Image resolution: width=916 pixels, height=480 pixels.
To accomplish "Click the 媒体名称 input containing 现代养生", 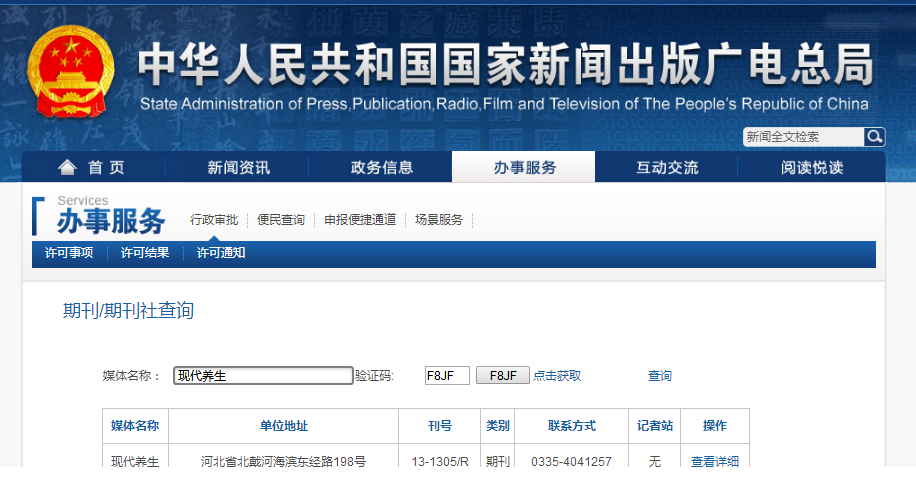I will coord(263,375).
